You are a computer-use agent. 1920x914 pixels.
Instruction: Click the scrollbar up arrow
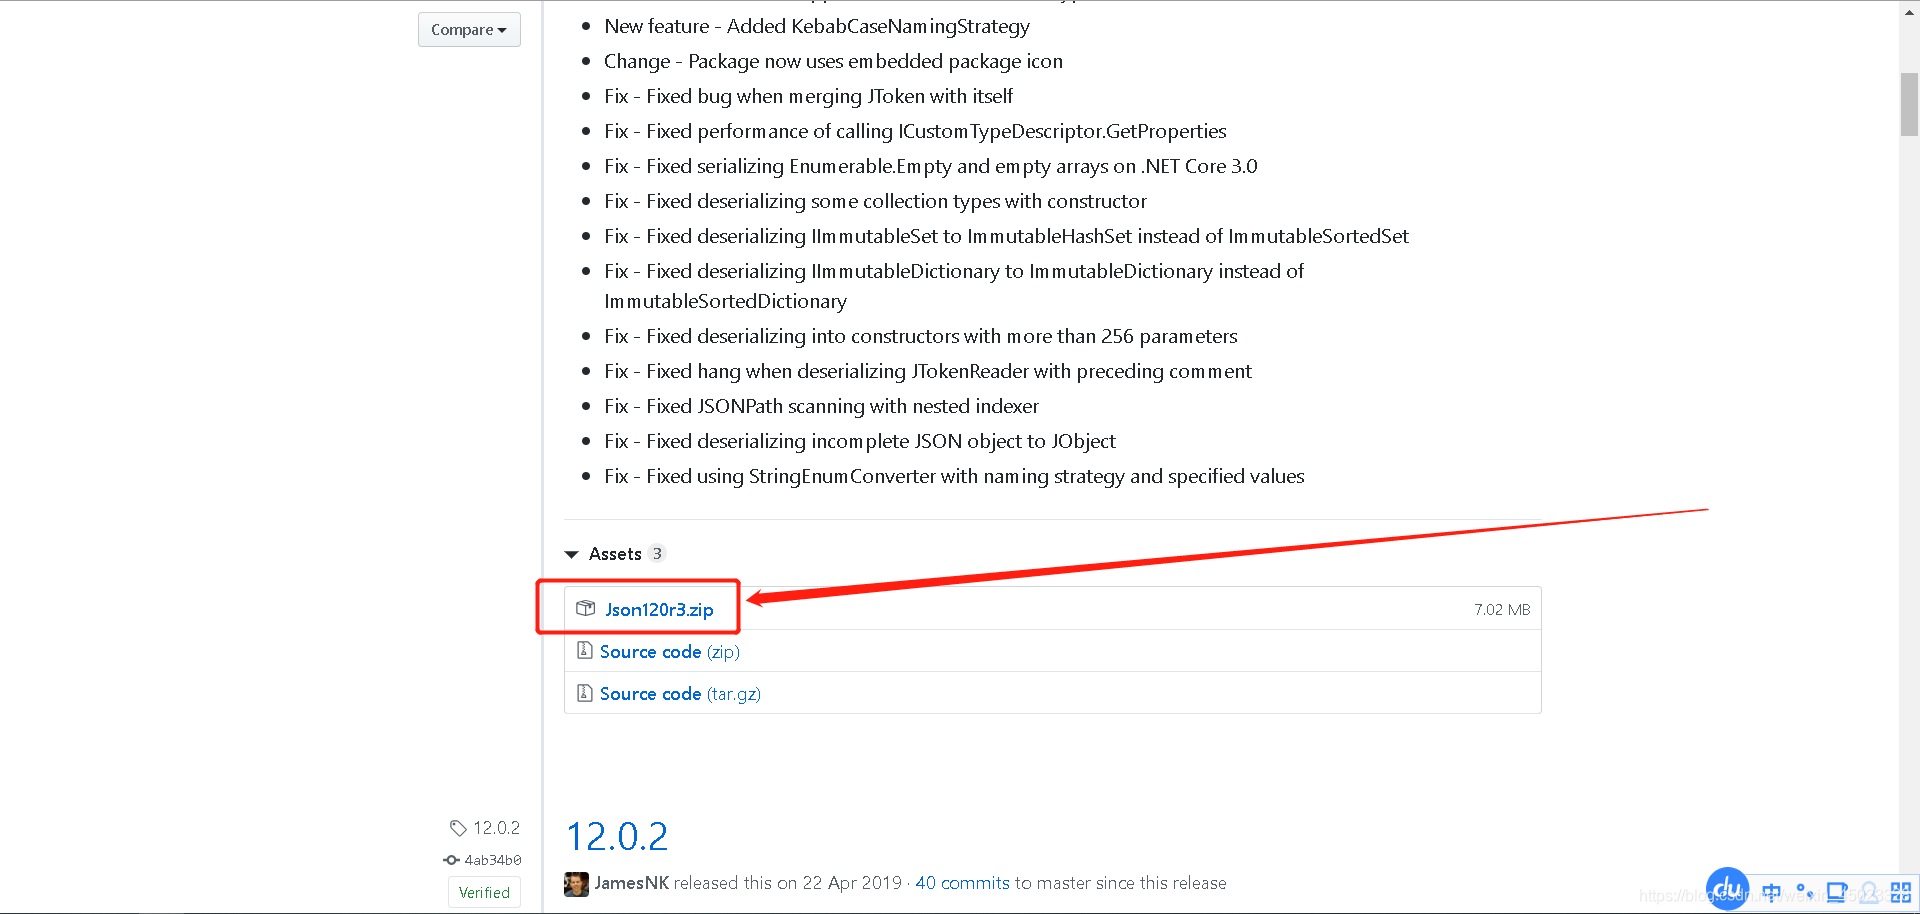pos(1908,11)
